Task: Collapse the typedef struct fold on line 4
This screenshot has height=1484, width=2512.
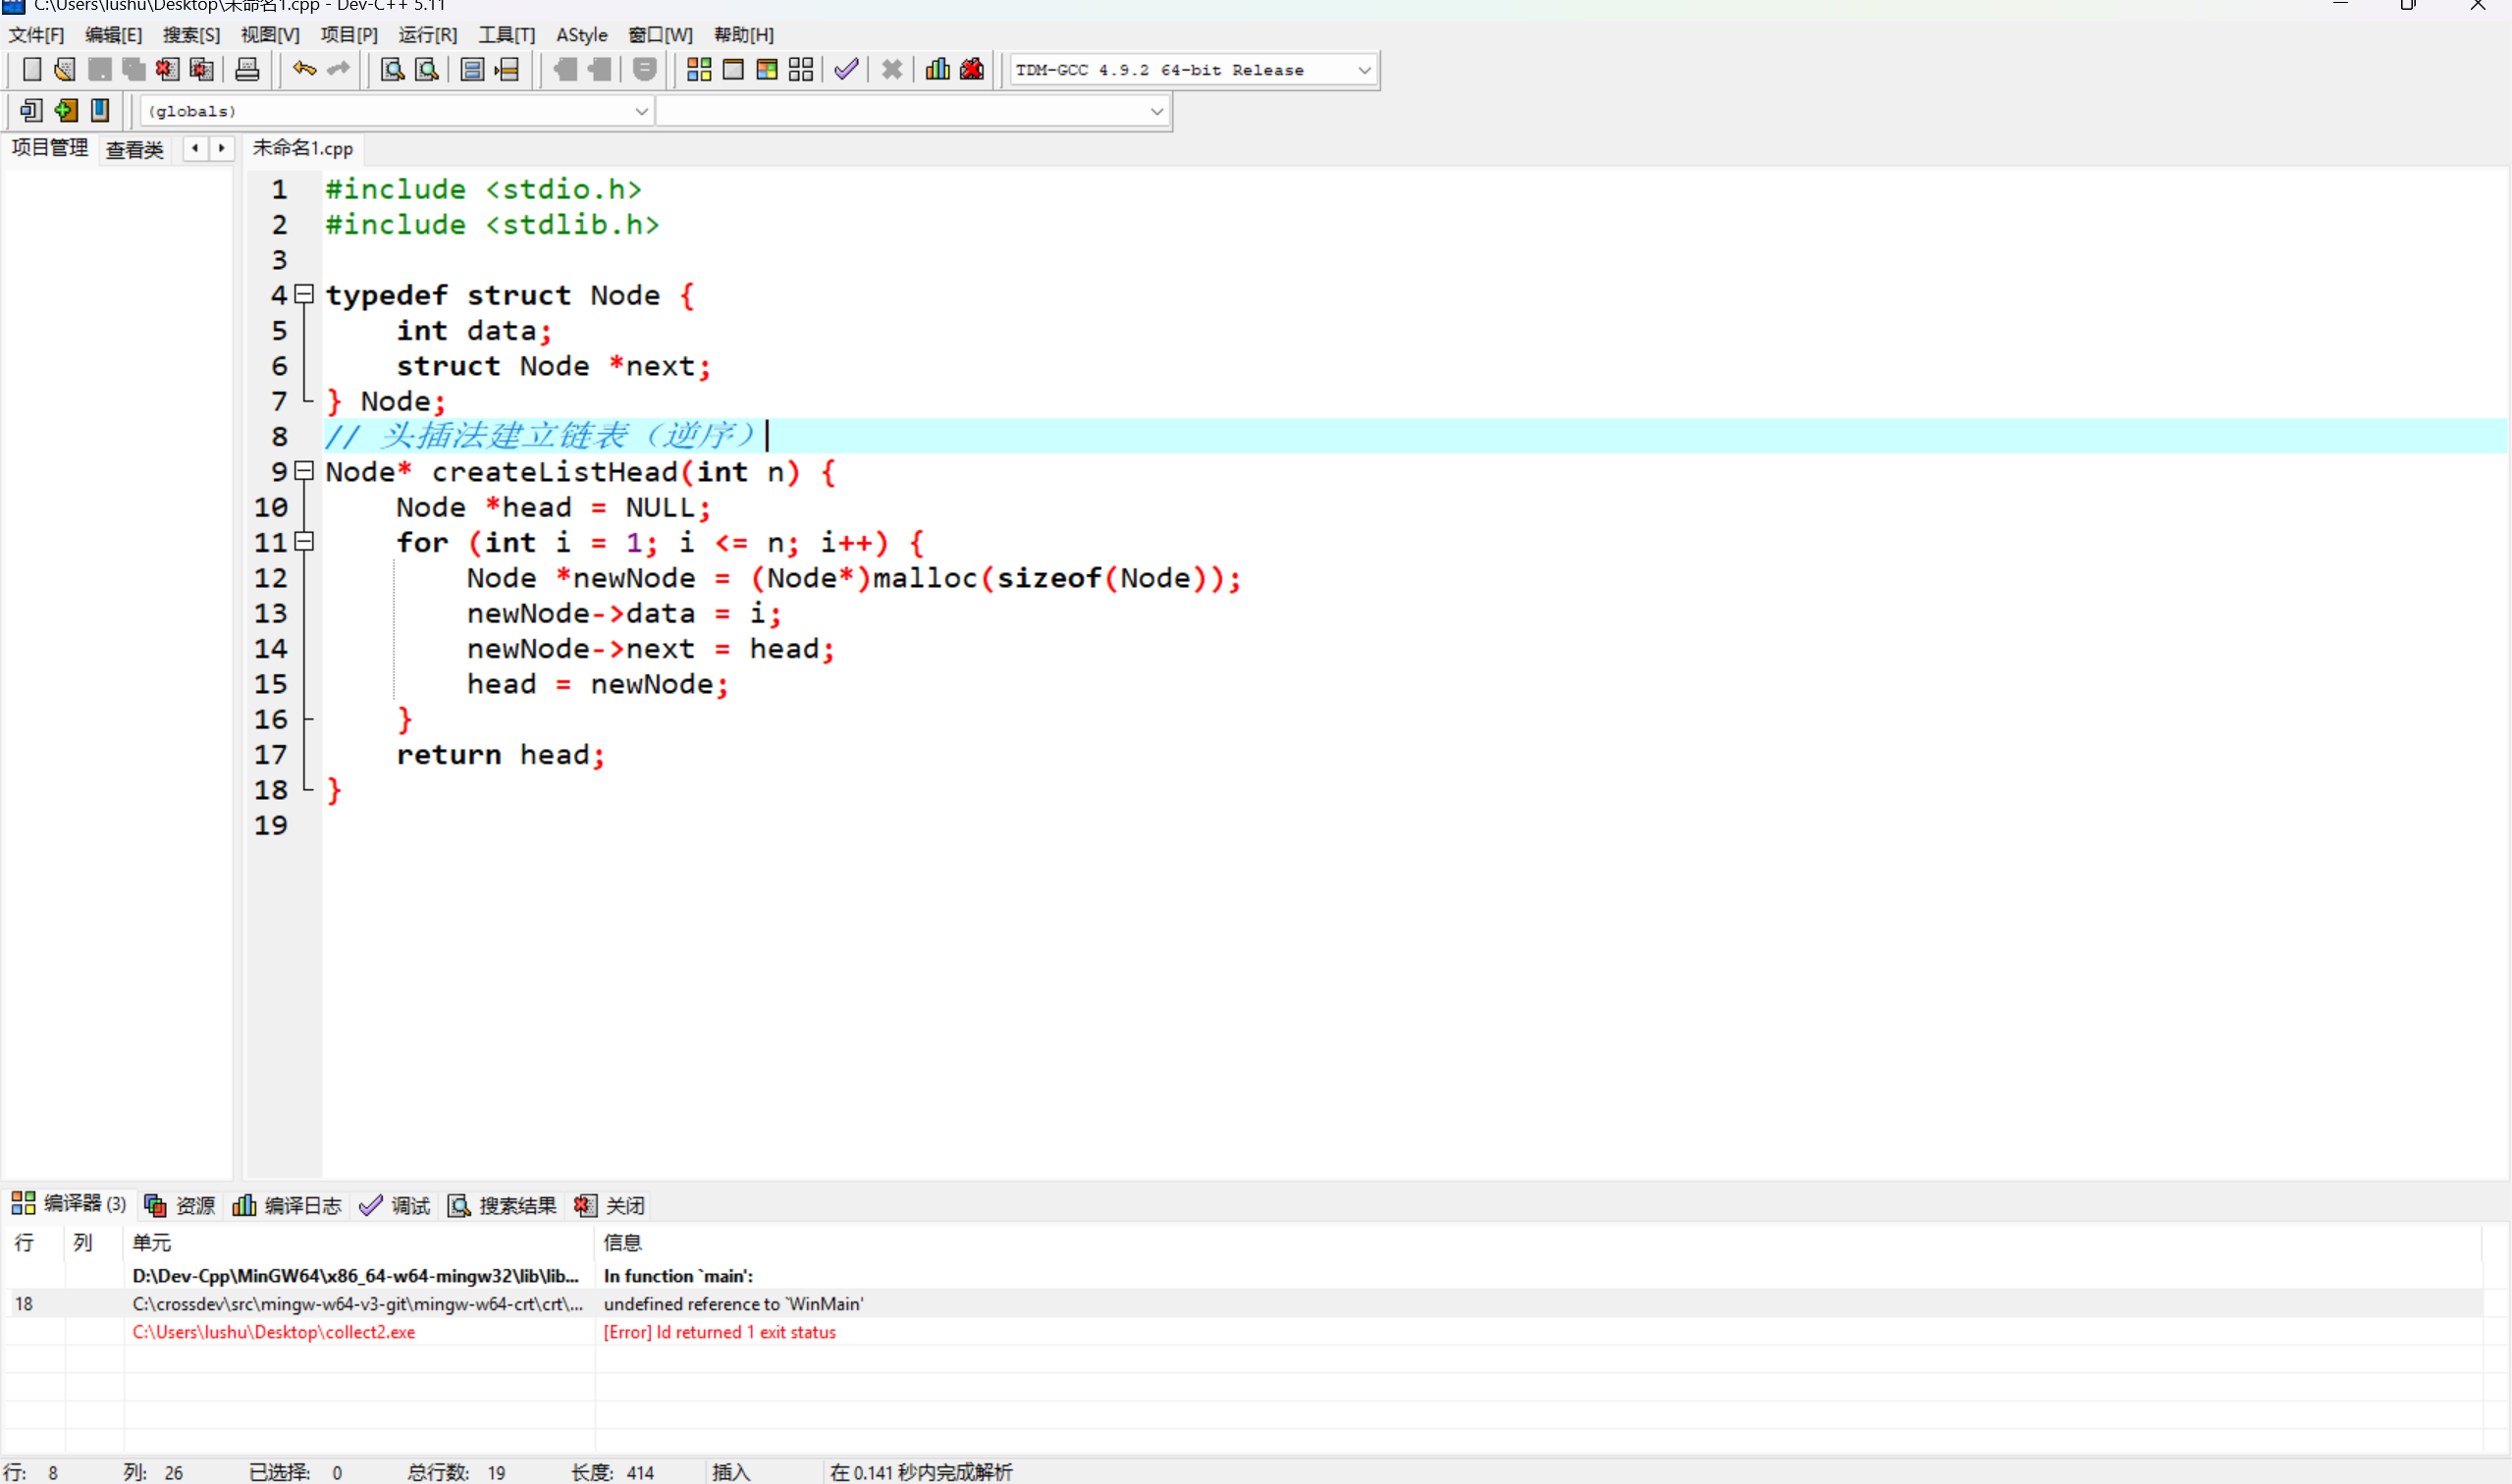Action: click(305, 294)
